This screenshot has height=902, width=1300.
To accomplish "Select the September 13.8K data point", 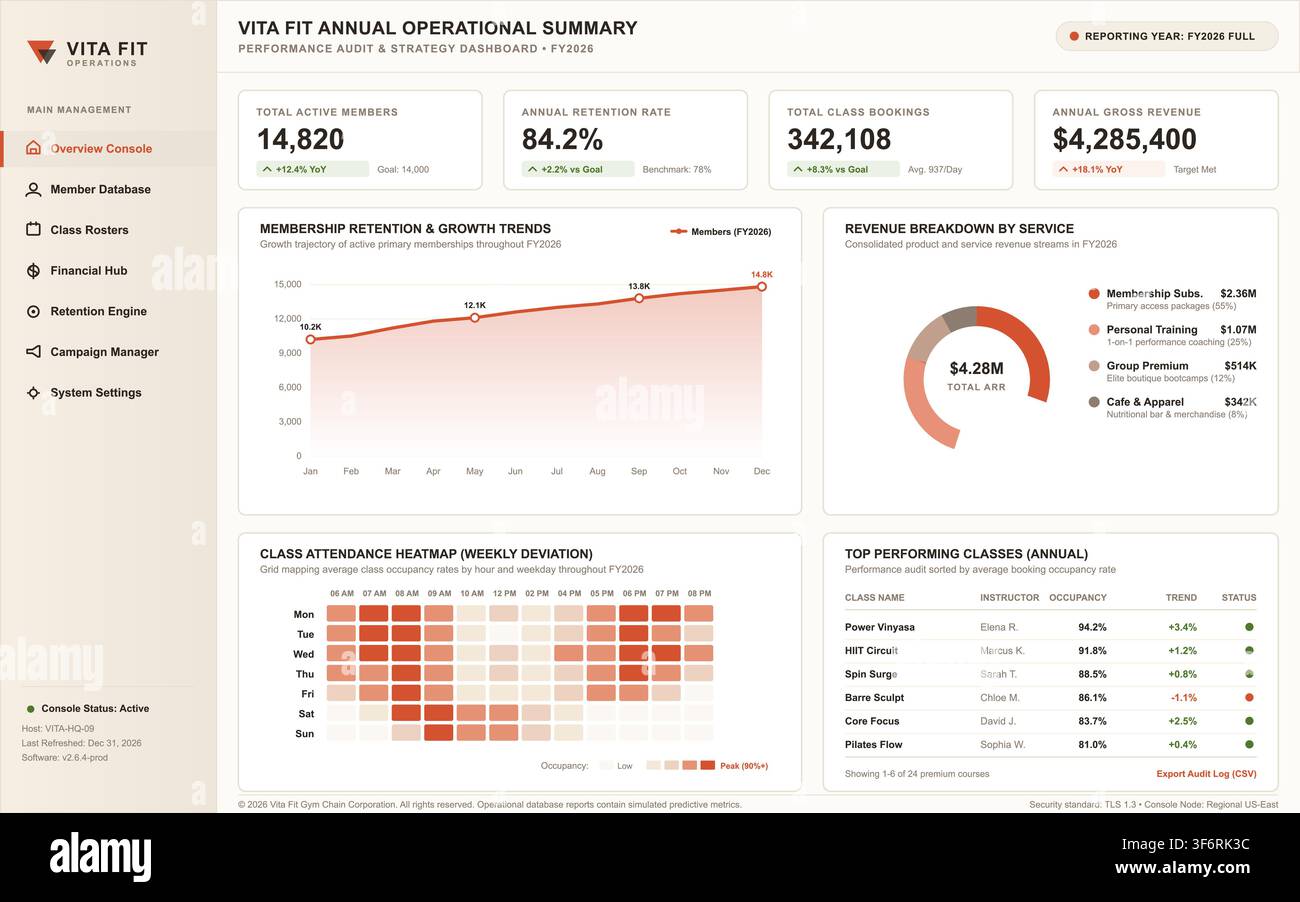I will pos(639,298).
